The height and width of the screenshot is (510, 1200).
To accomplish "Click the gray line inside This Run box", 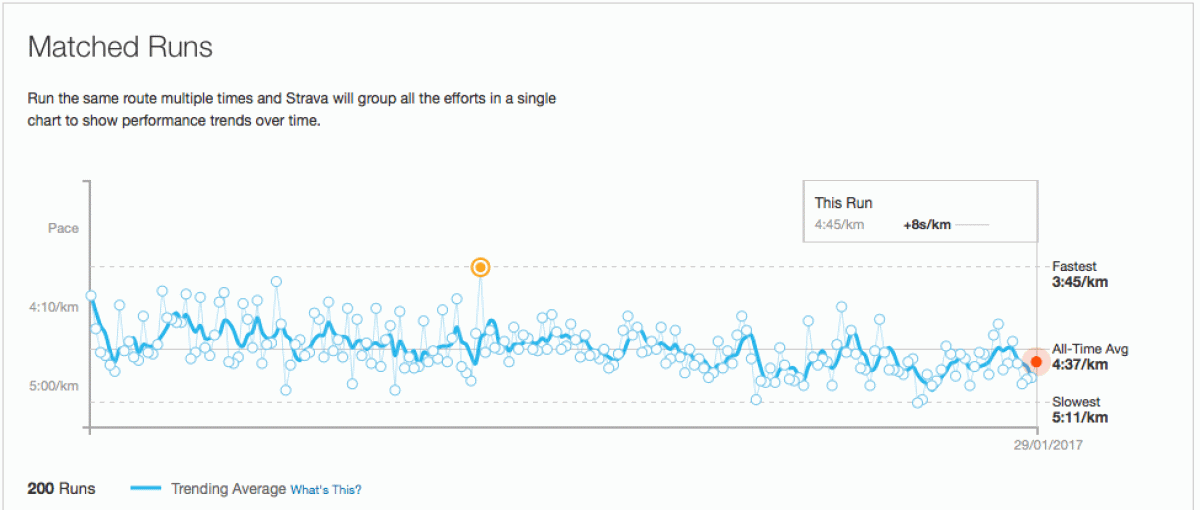I will coord(972,225).
